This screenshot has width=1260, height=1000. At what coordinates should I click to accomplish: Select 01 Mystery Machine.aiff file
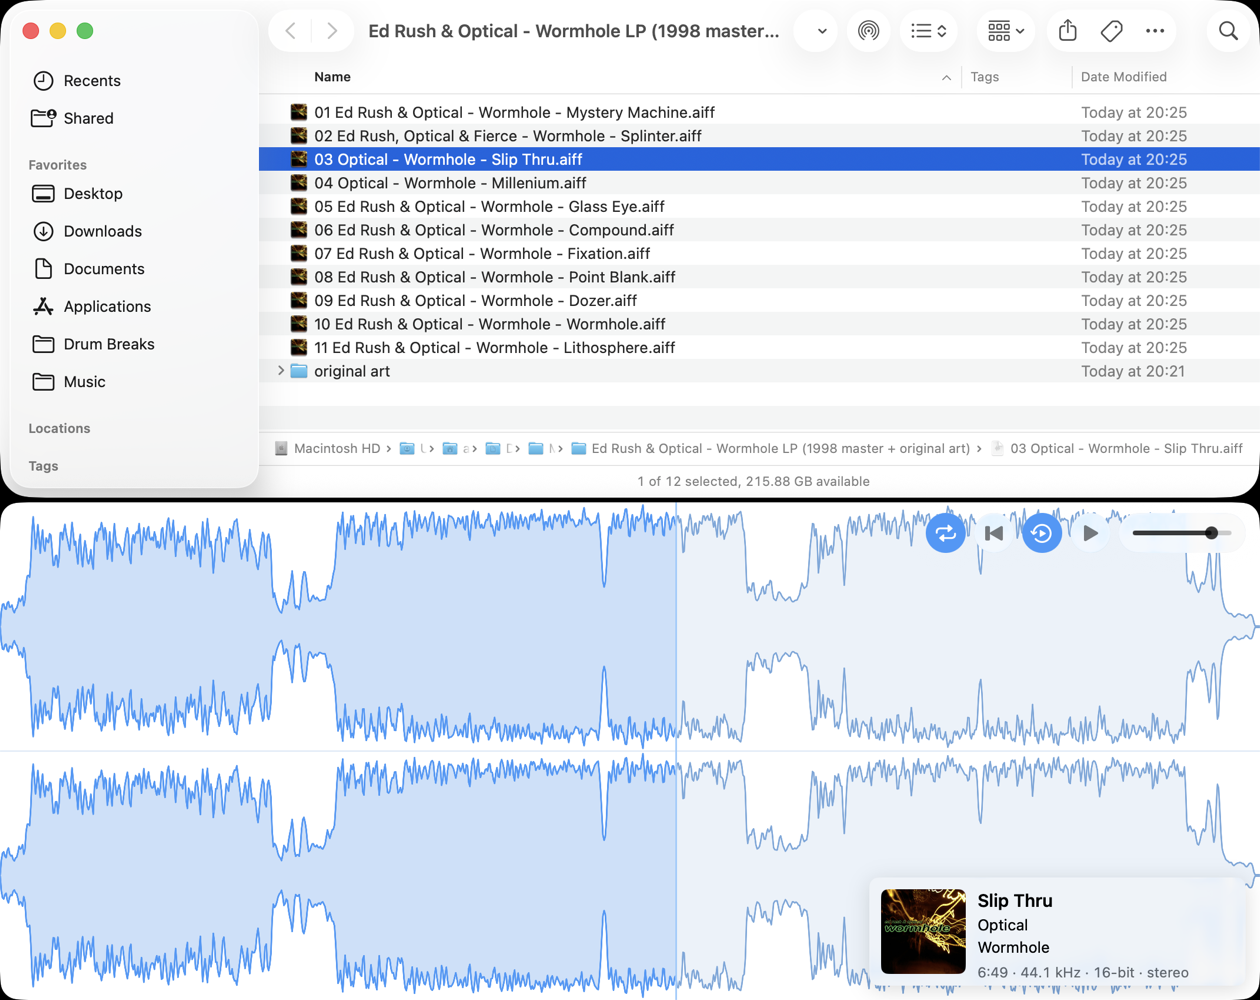tap(759, 112)
